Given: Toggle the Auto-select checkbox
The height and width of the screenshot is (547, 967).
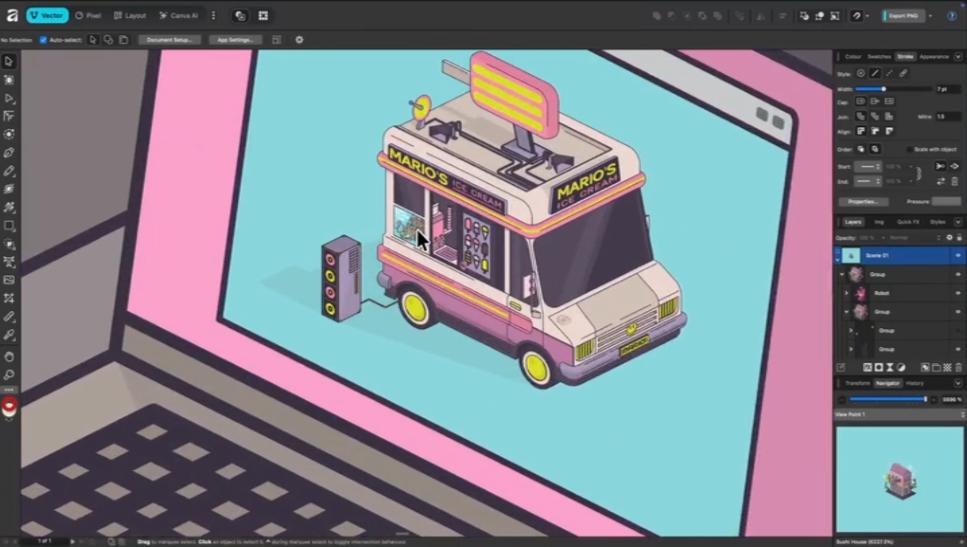Looking at the screenshot, I should coord(43,40).
